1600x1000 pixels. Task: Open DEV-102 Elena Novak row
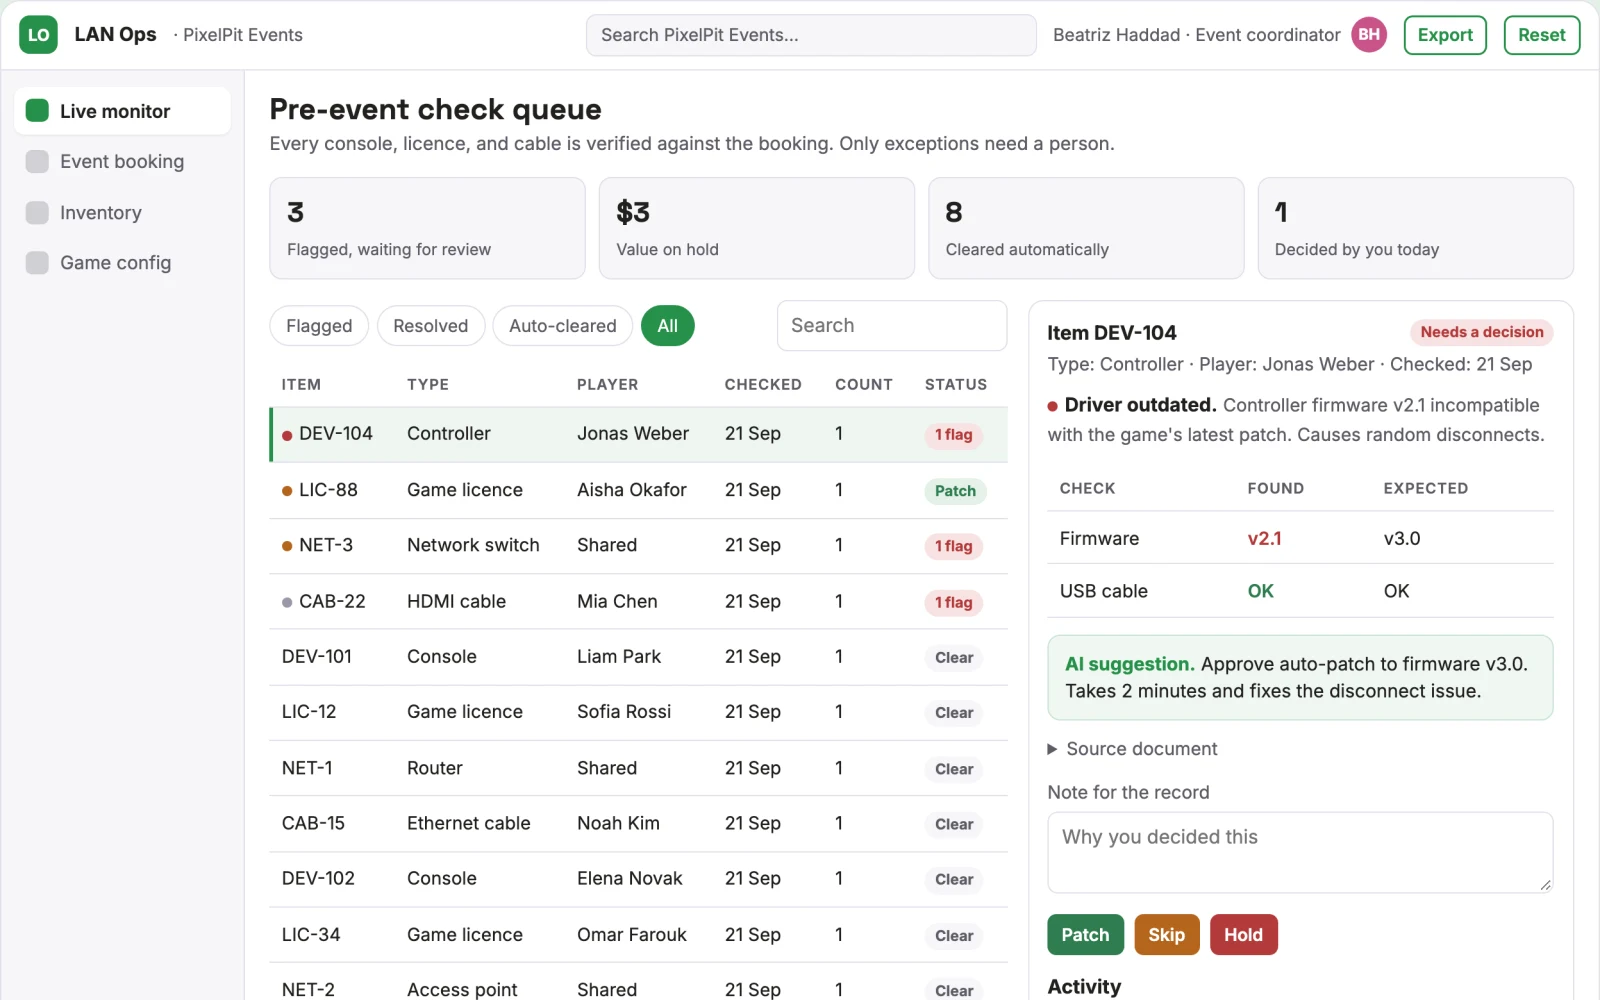click(638, 879)
